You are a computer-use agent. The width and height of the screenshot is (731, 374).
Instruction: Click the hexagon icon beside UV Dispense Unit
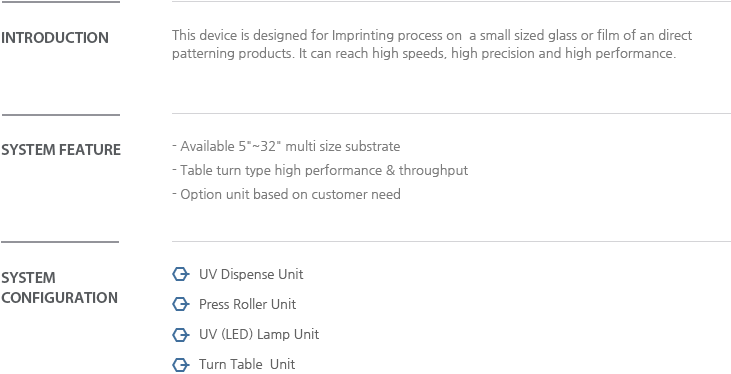(180, 274)
